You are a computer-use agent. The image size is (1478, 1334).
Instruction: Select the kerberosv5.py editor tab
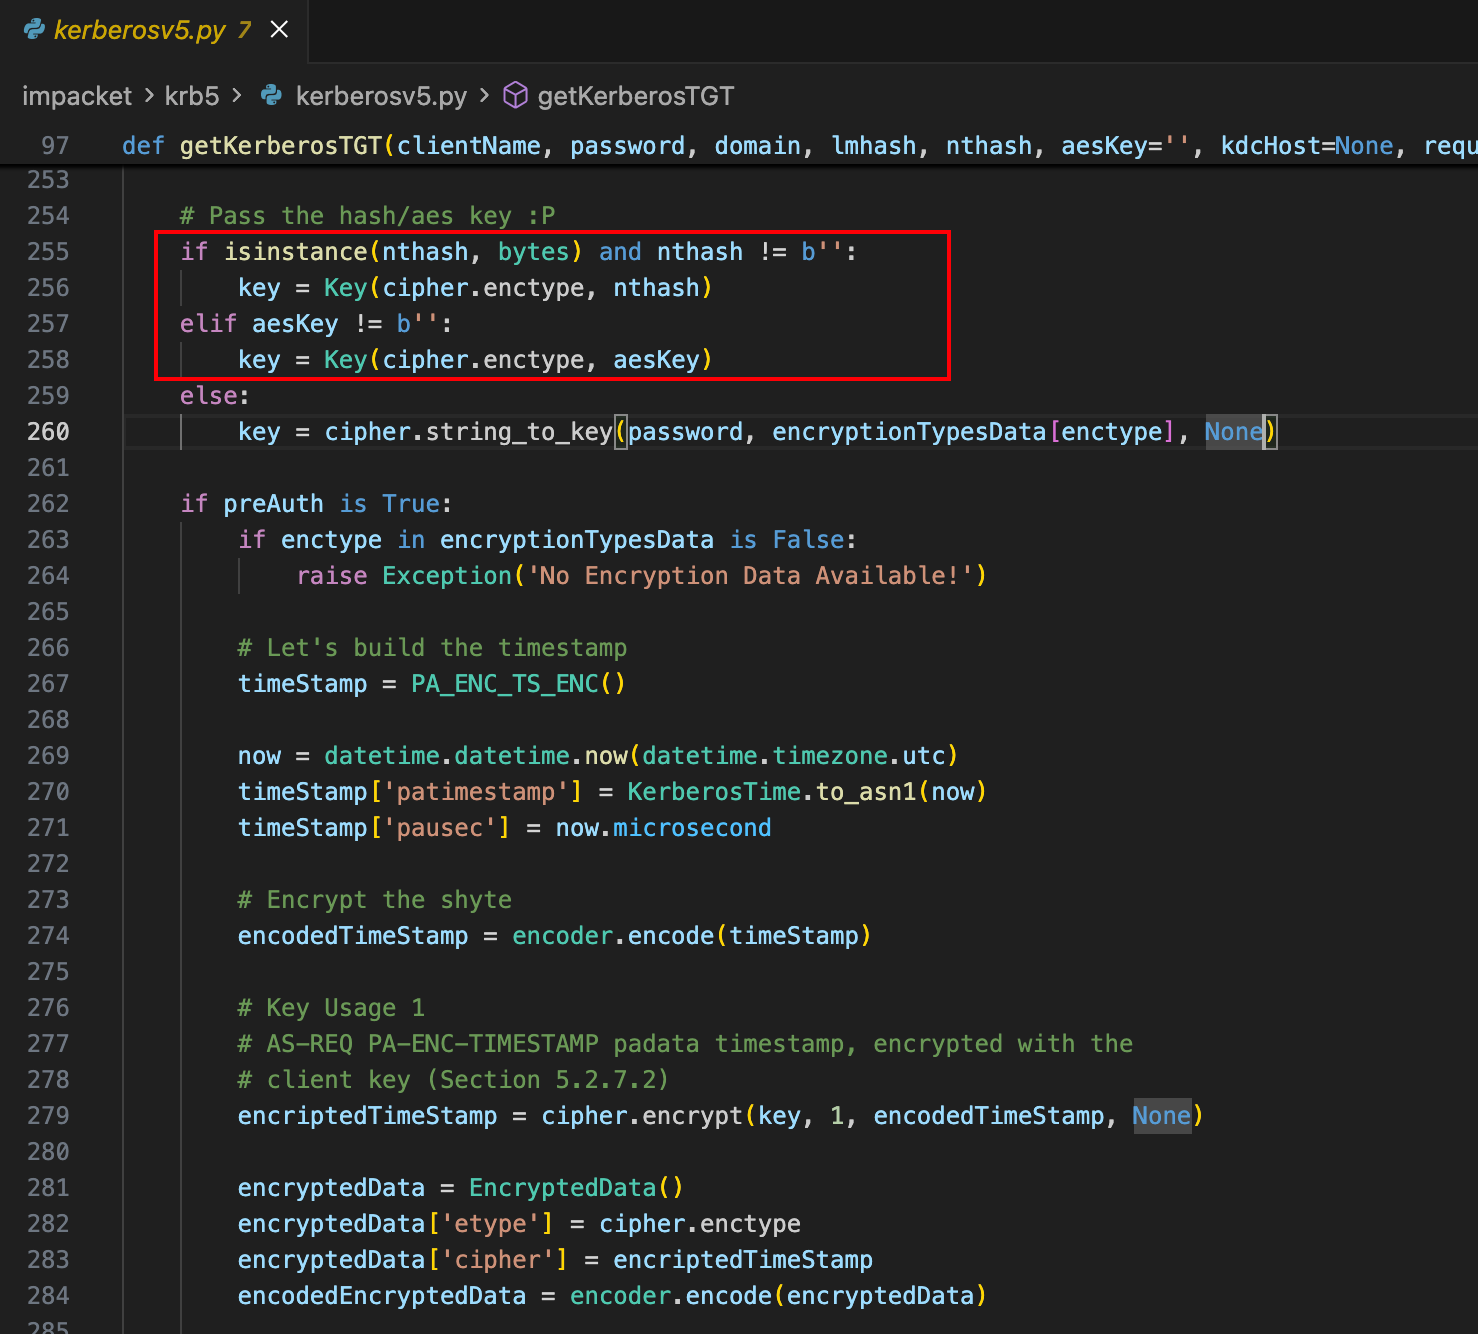click(140, 30)
